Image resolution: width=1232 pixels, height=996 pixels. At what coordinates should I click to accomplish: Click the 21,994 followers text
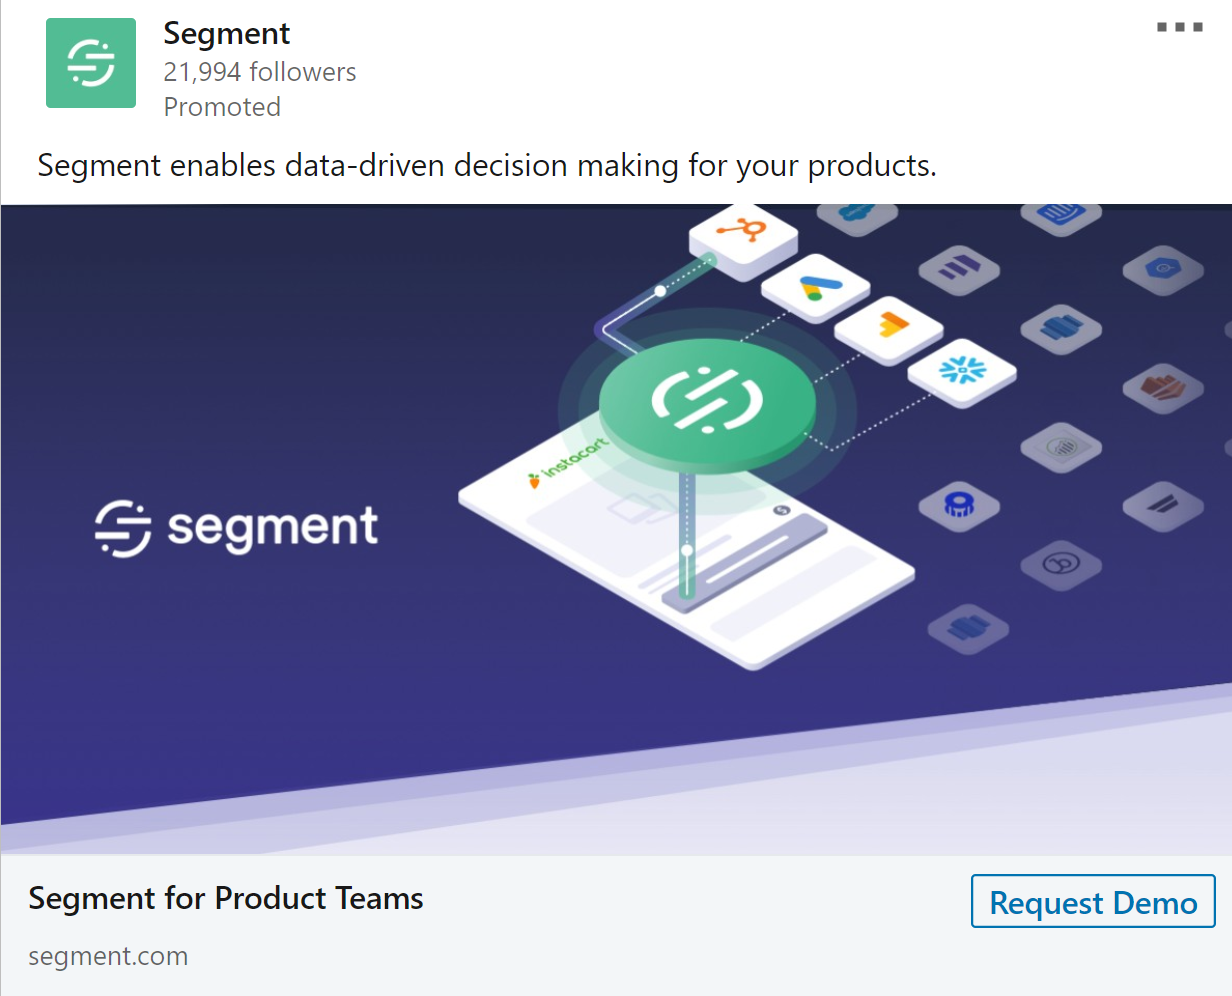(x=260, y=72)
